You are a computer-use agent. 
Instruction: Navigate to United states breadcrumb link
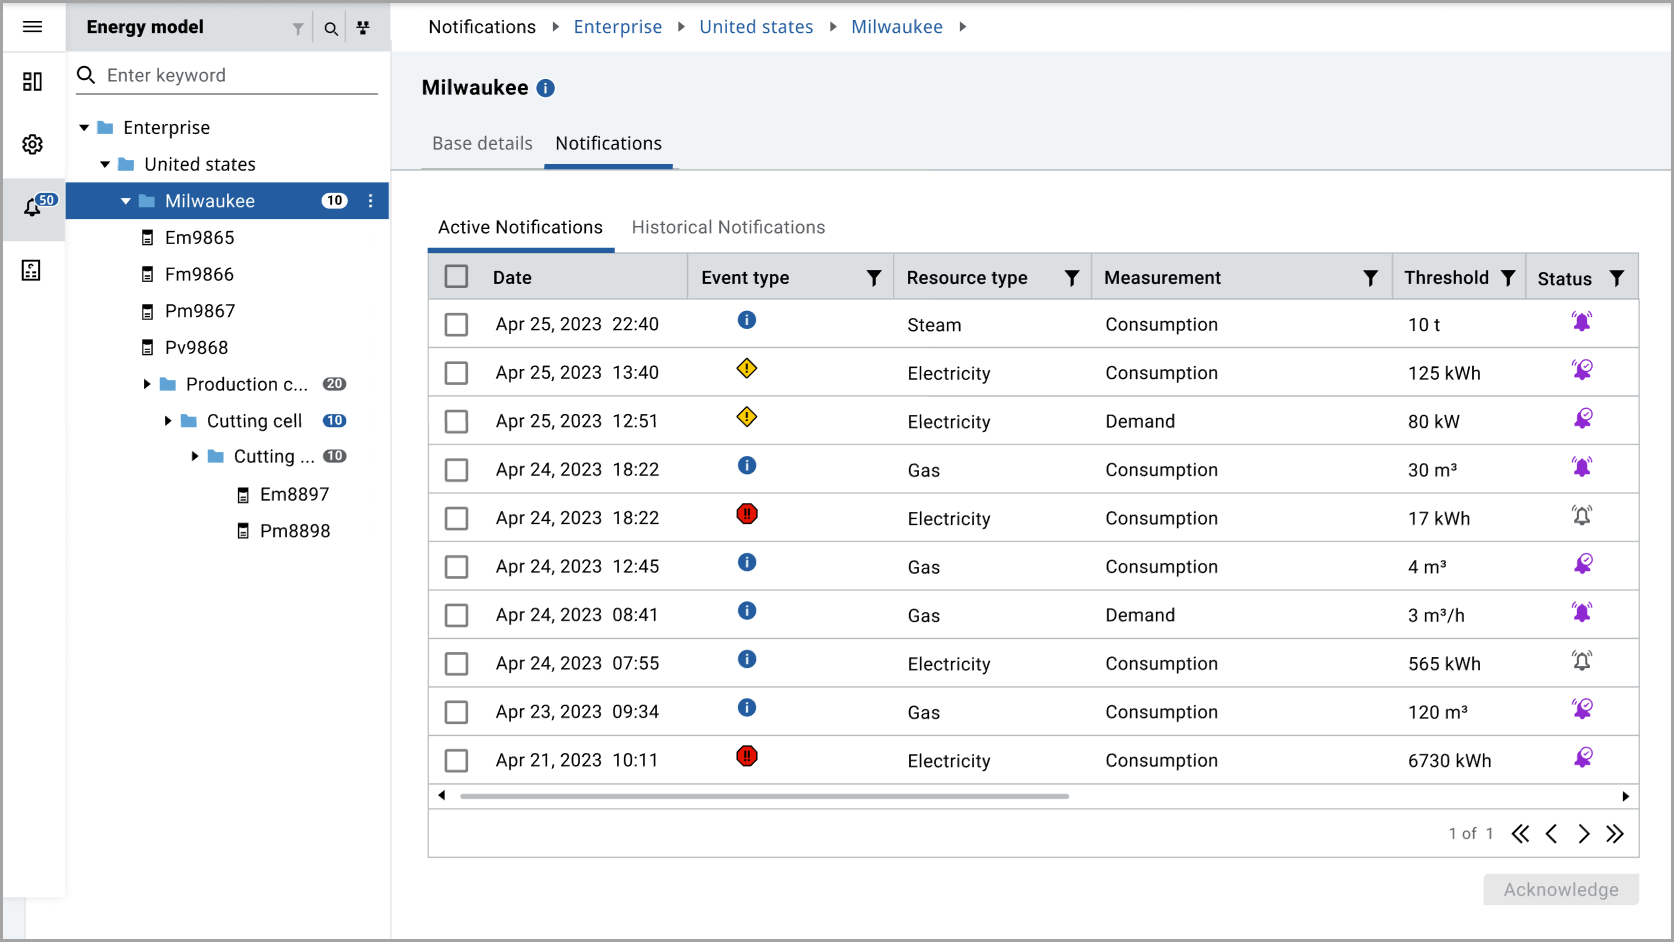756,27
